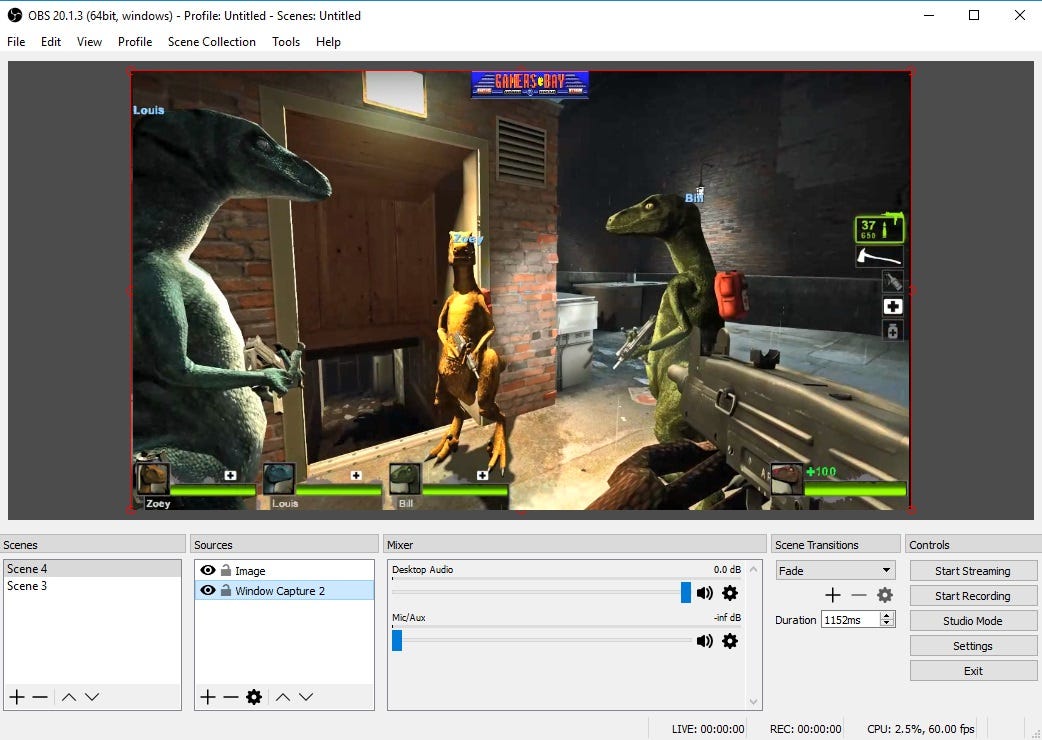The image size is (1042, 740).
Task: Remove selected source with minus icon
Action: [x=231, y=697]
